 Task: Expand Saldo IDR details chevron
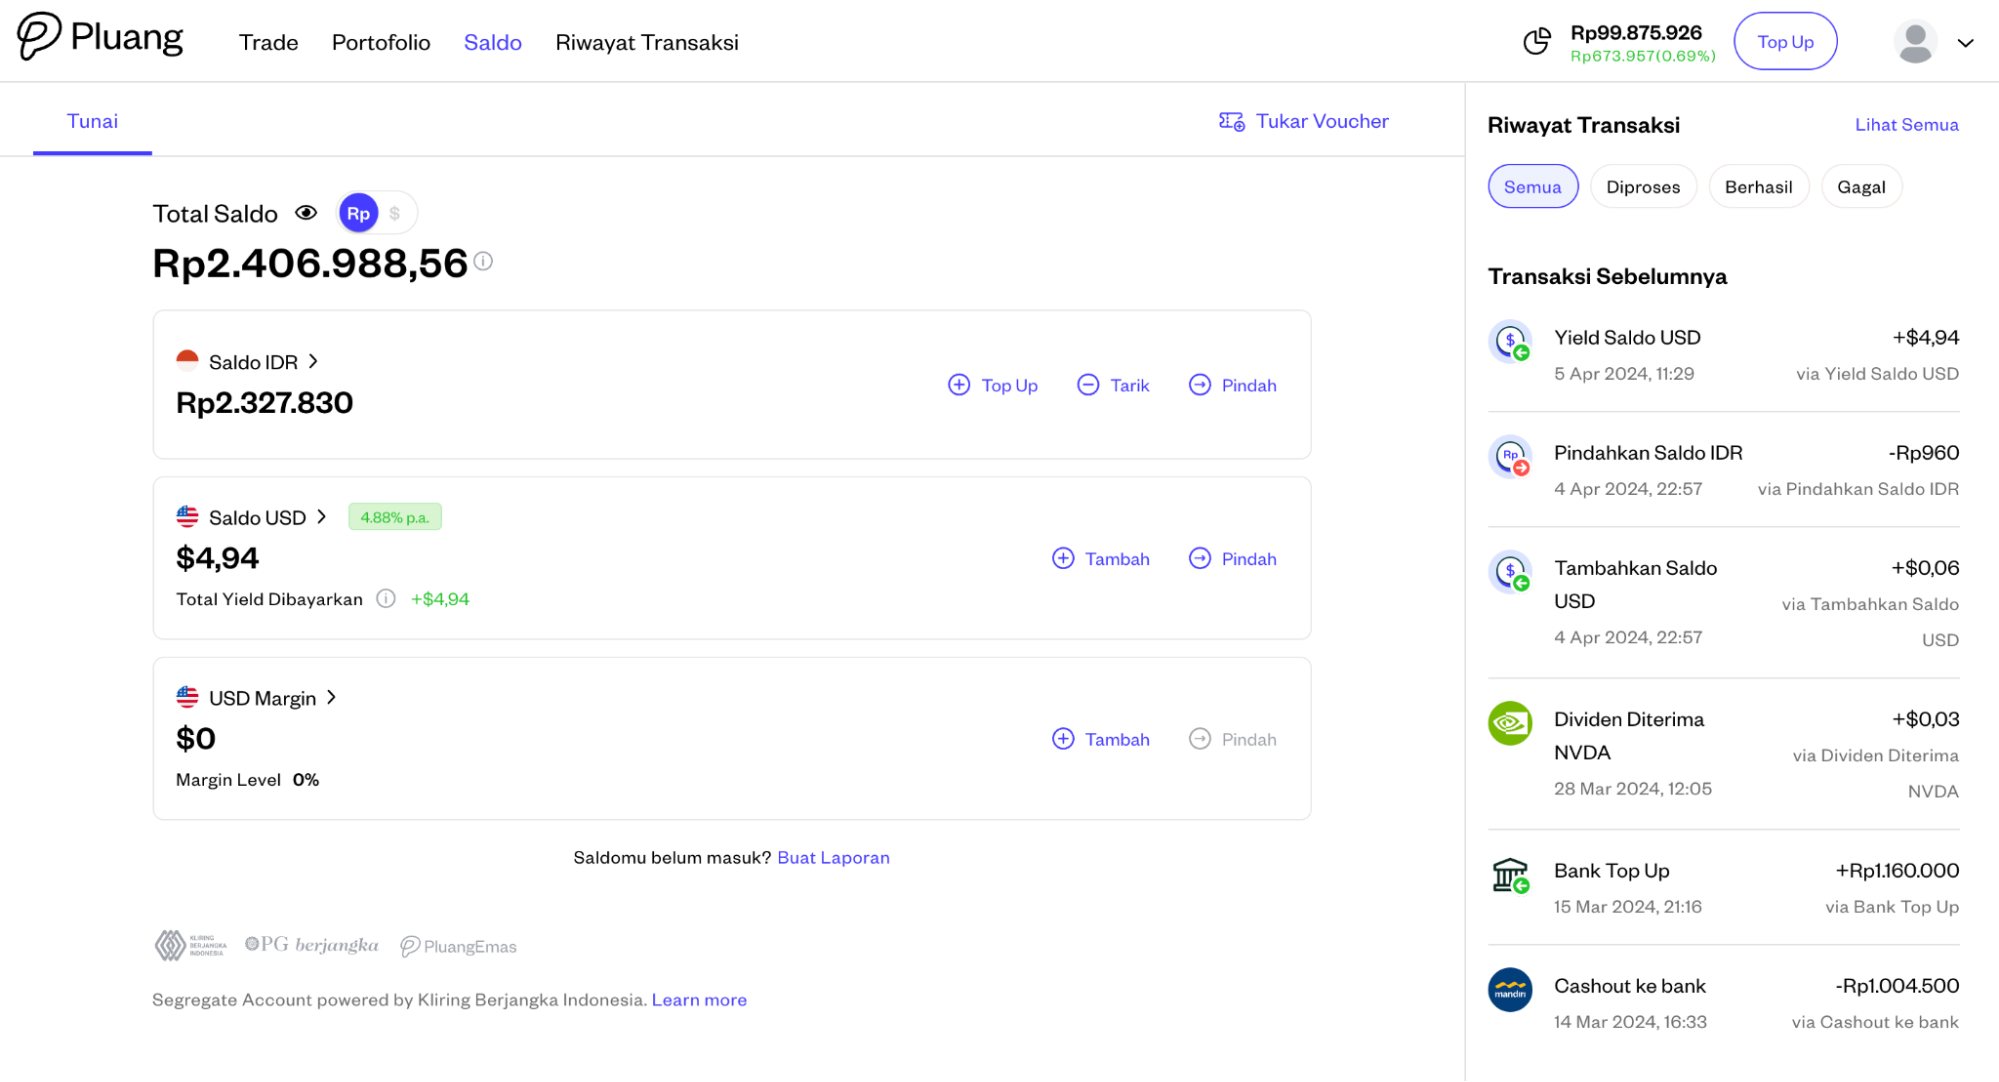[313, 361]
